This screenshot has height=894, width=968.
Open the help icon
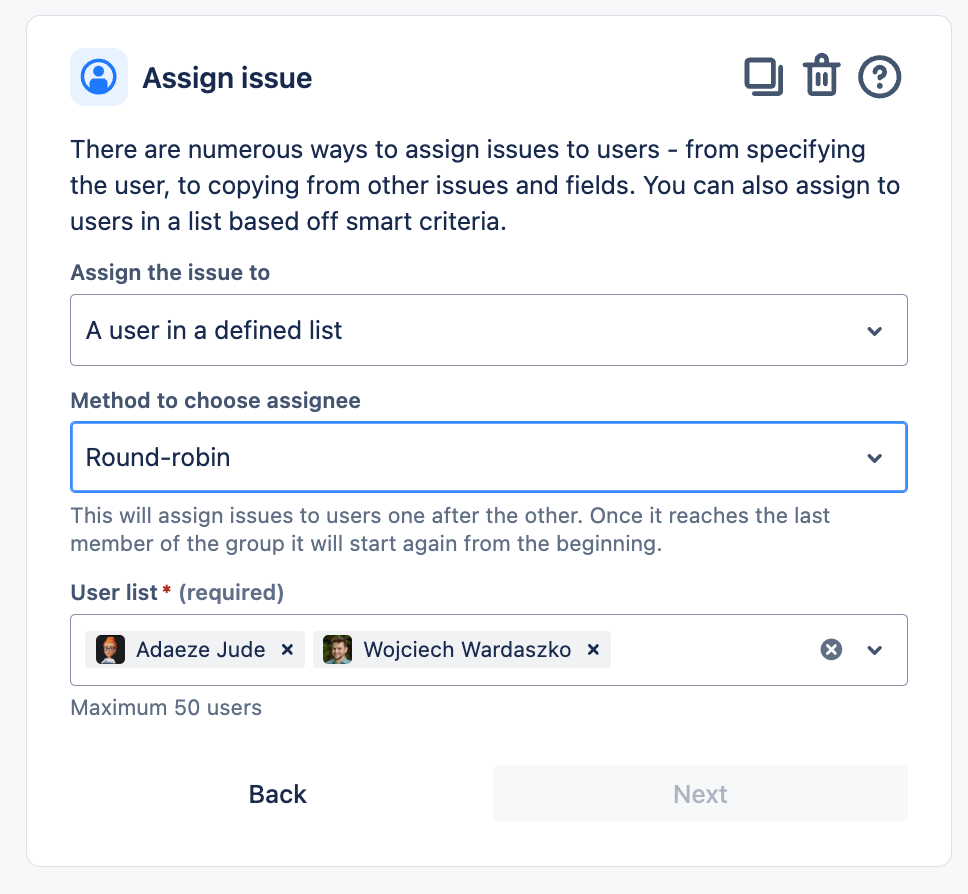tap(879, 76)
